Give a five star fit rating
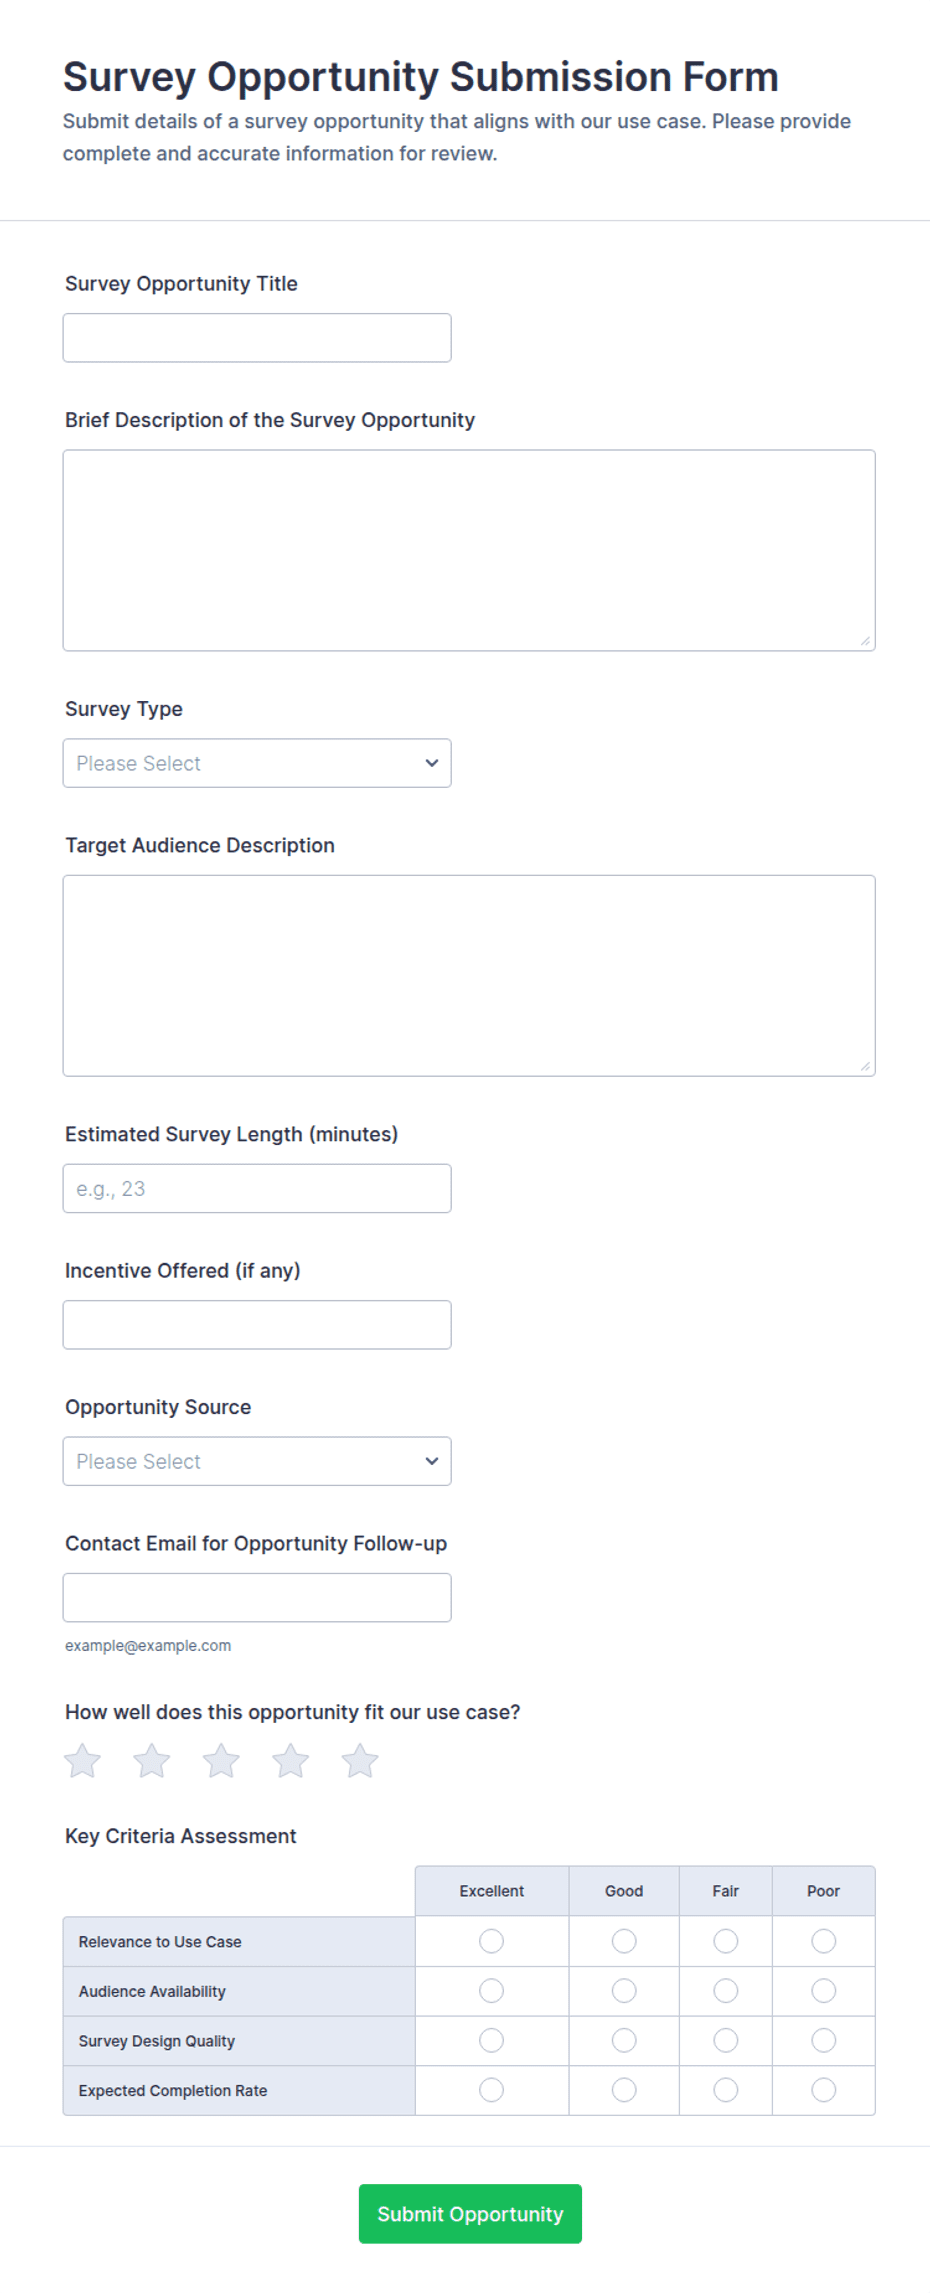Image resolution: width=930 pixels, height=2293 pixels. [x=360, y=1761]
